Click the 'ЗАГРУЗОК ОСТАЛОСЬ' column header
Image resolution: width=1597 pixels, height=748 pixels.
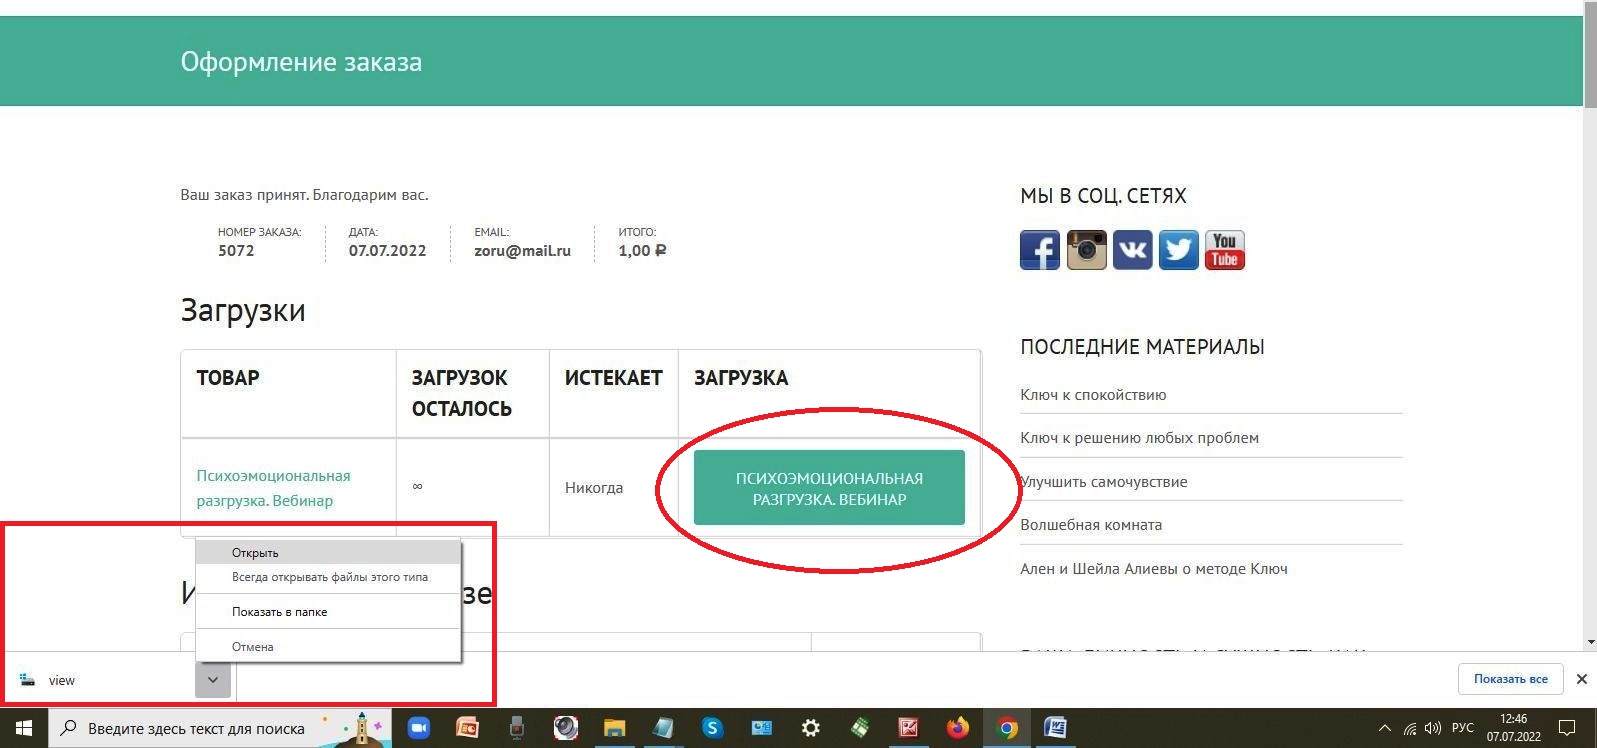[x=462, y=393]
